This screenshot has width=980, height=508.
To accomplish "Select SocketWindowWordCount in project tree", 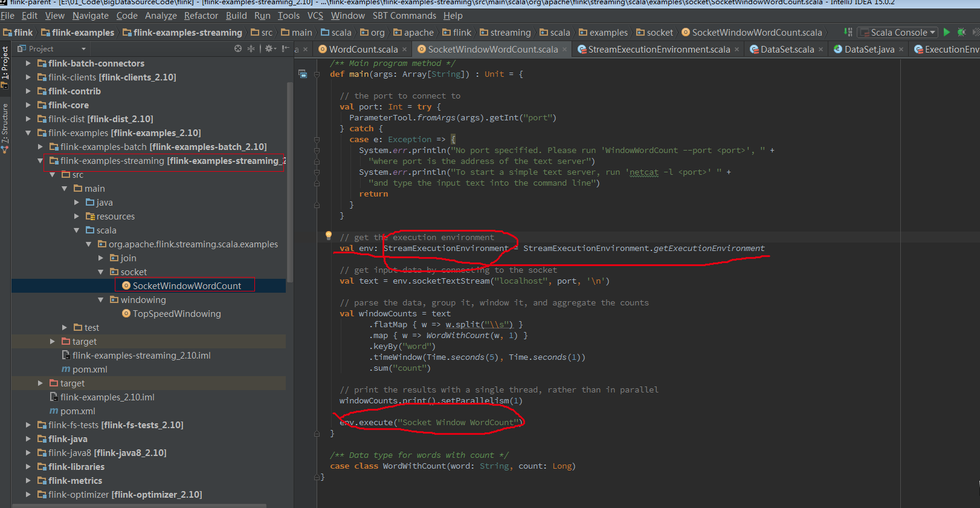I will click(x=181, y=286).
